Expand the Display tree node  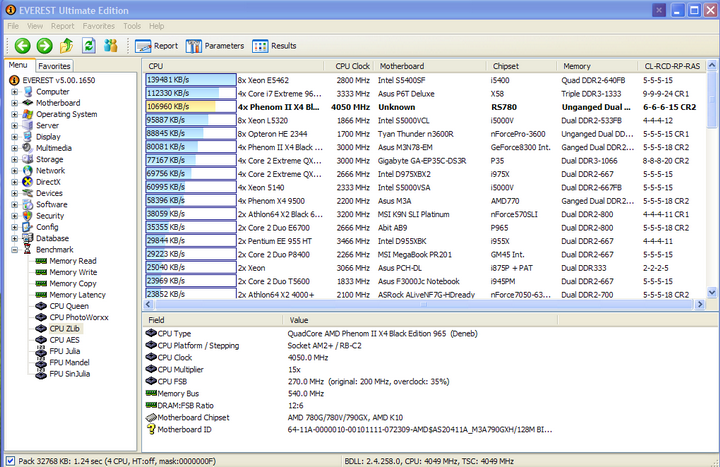[15, 136]
